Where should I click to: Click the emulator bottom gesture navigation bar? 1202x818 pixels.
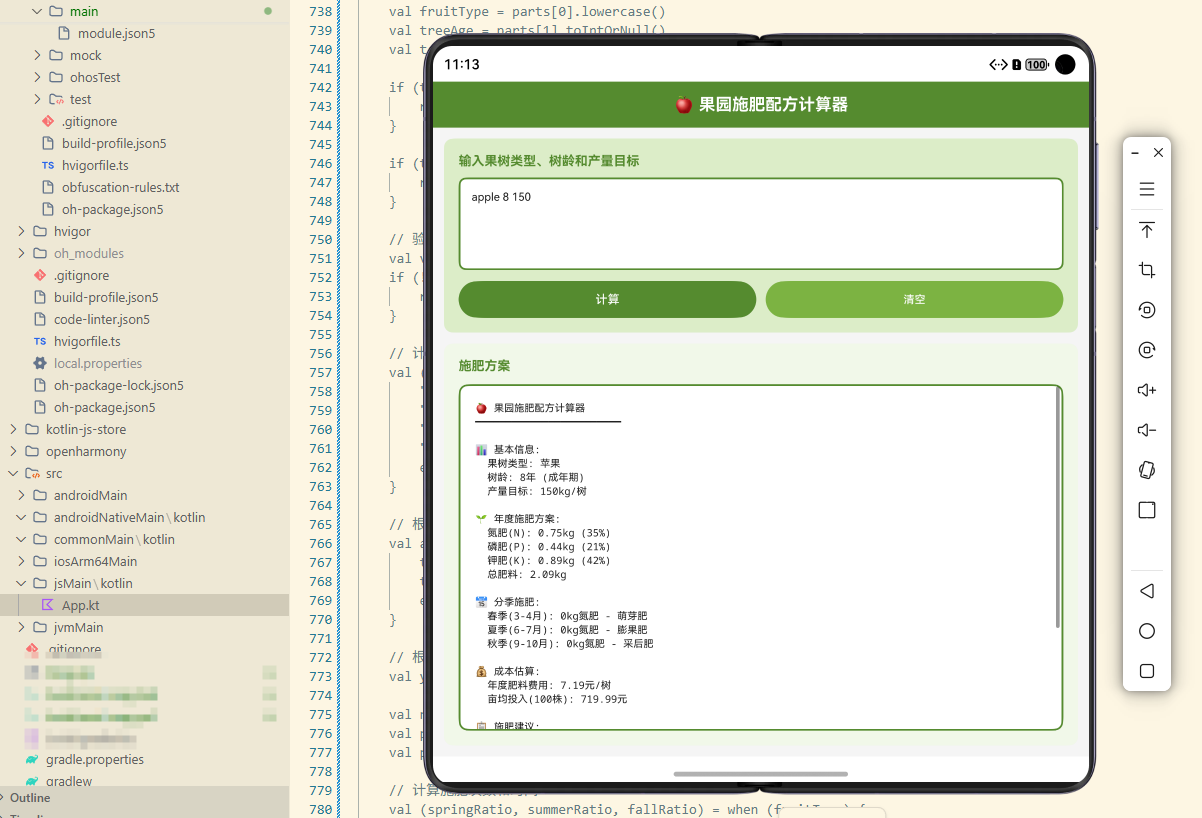[761, 774]
